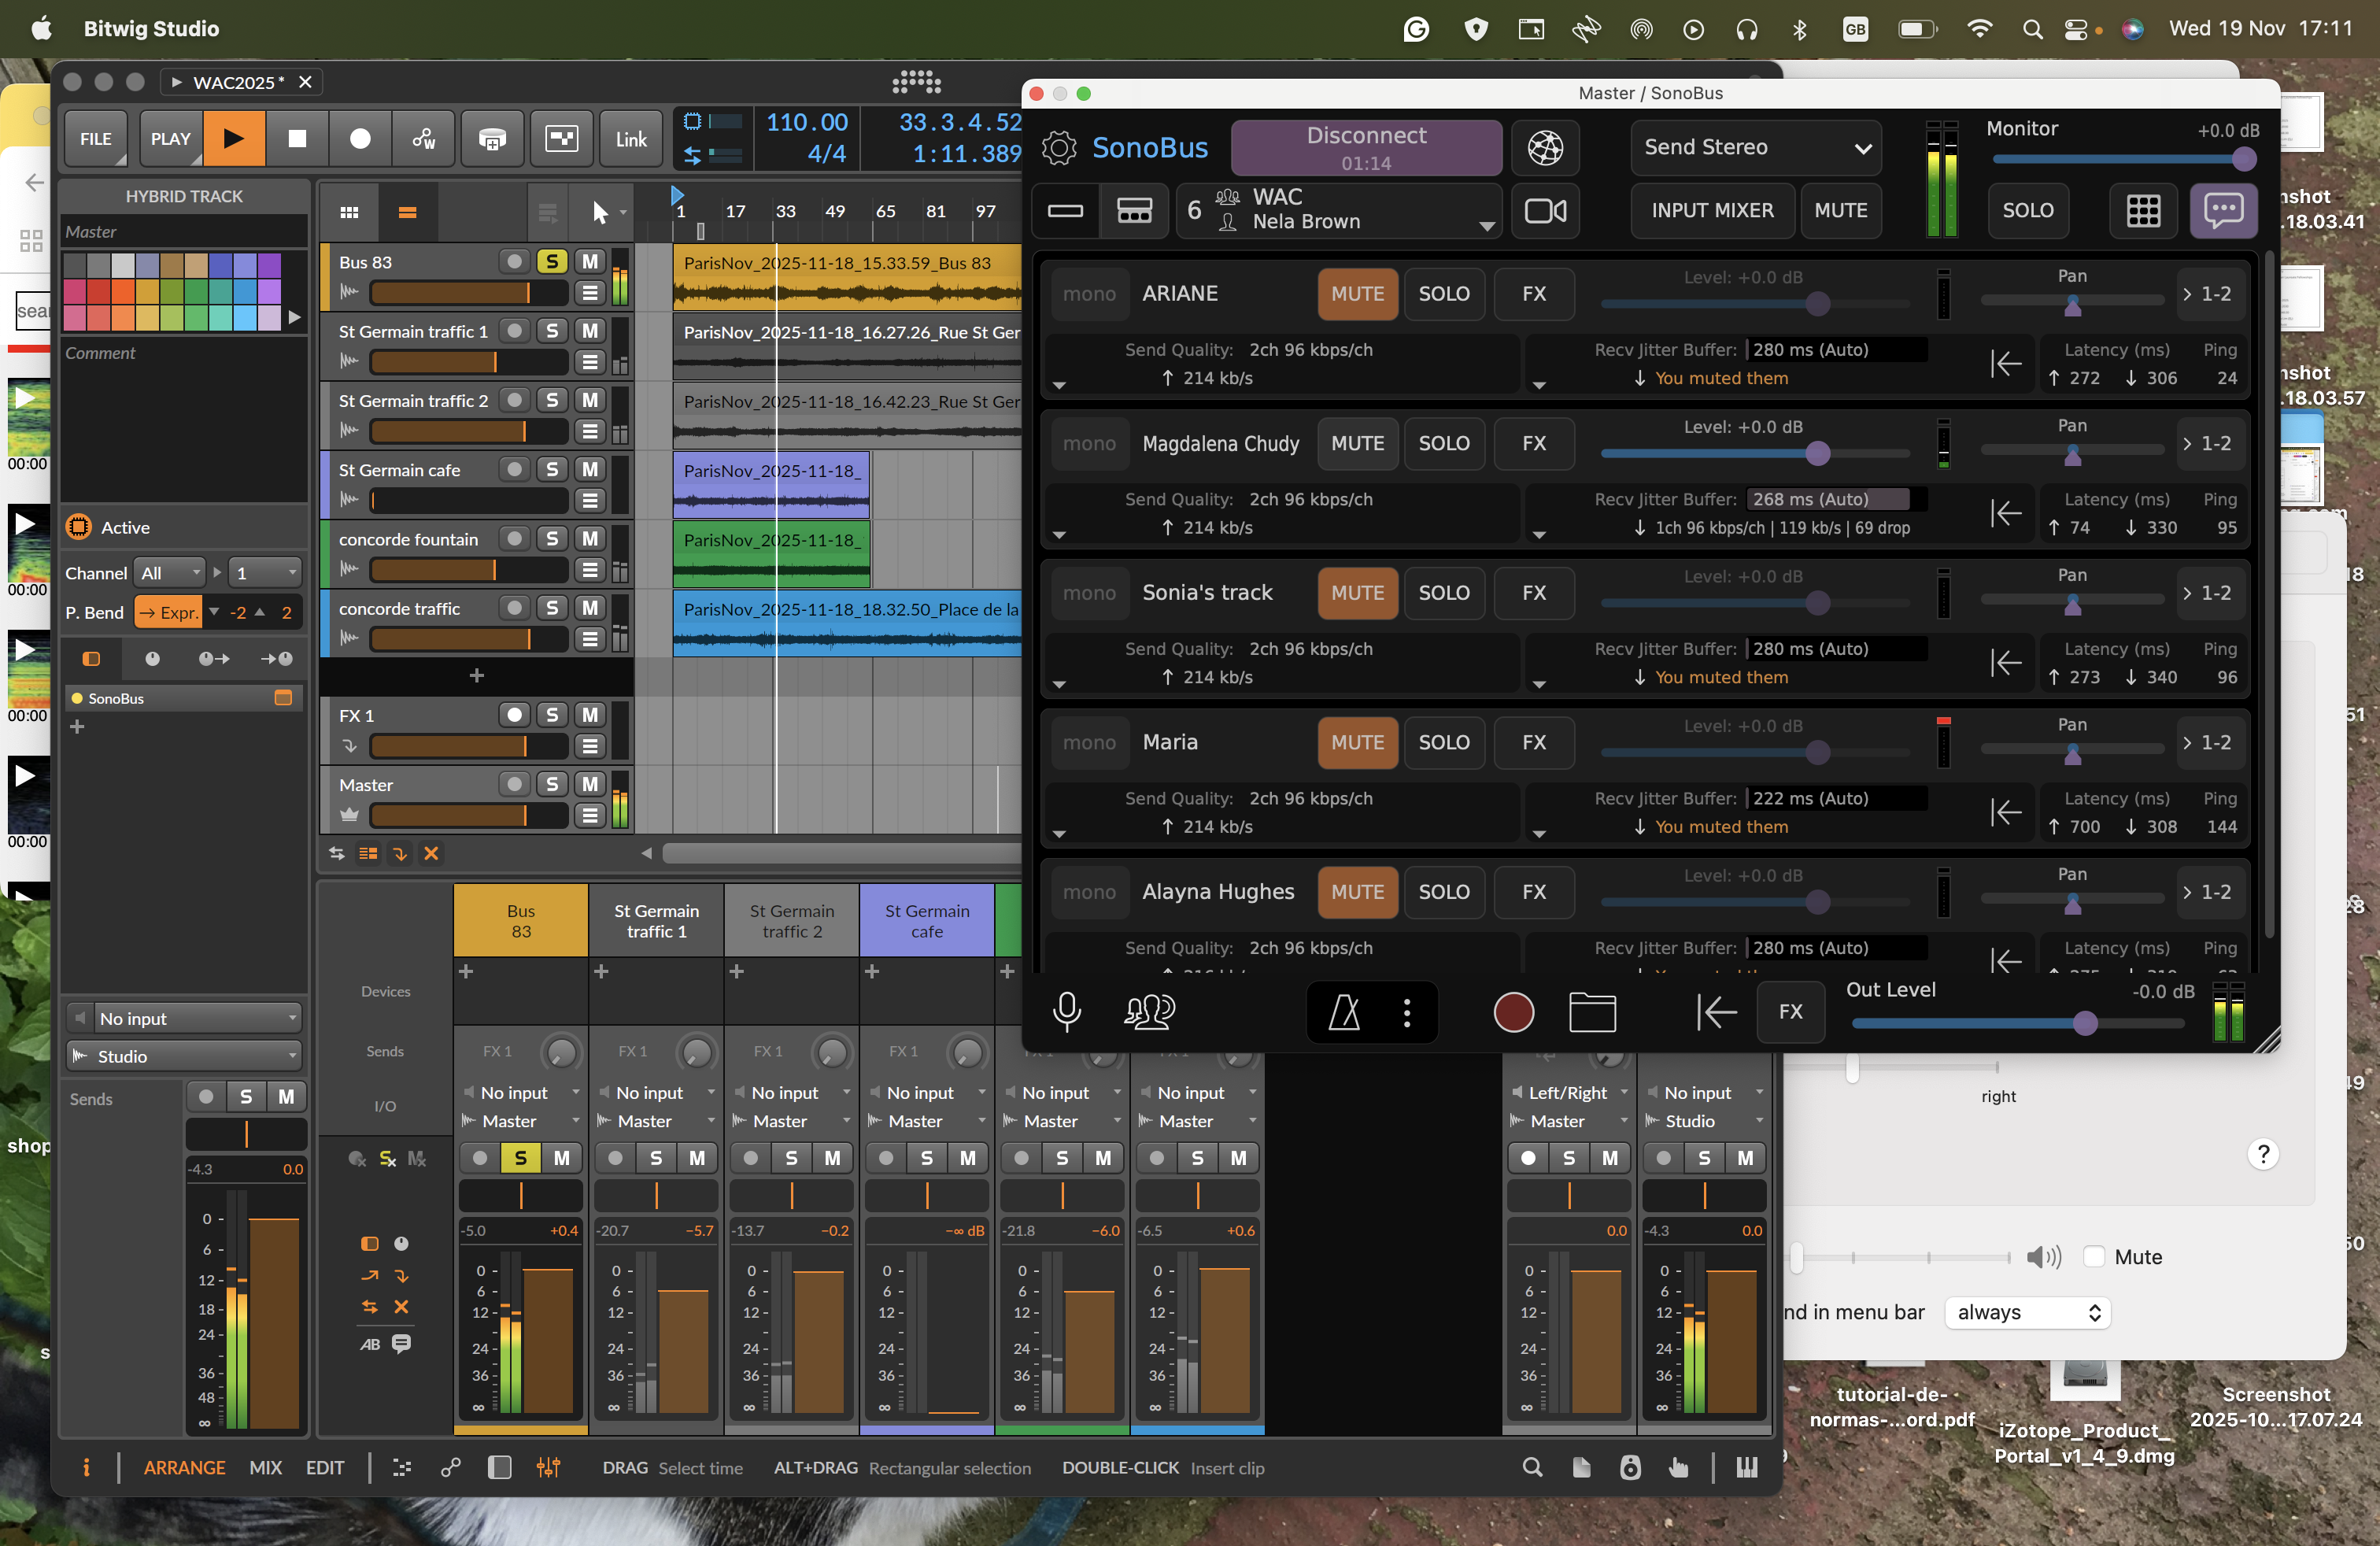The image size is (2380, 1546).
Task: Open the SonoBus recordings folder icon
Action: point(1591,1012)
